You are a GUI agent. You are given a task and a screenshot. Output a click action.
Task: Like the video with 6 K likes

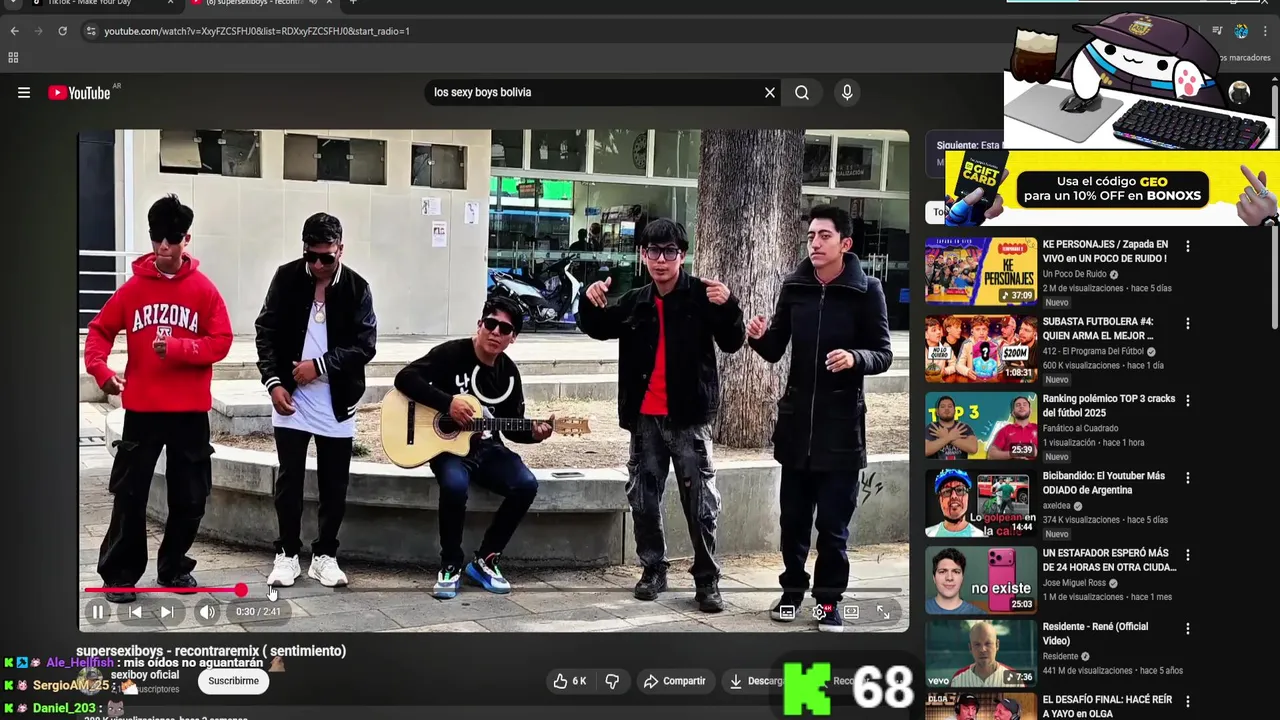coord(570,681)
